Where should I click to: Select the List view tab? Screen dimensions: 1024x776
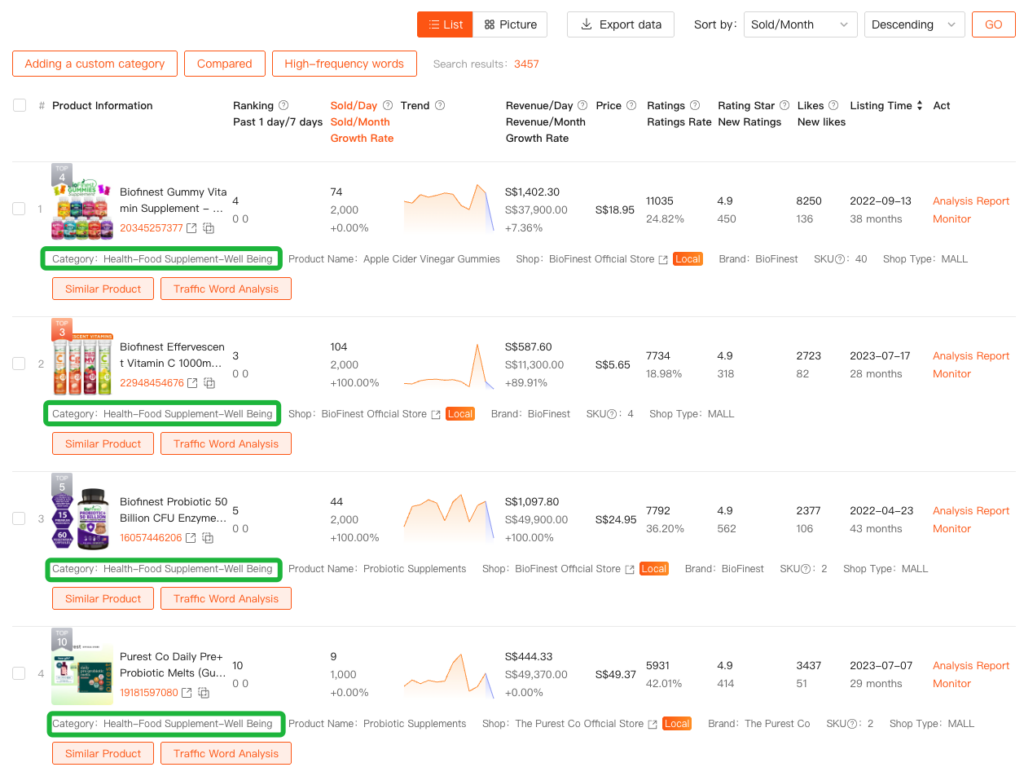click(444, 25)
